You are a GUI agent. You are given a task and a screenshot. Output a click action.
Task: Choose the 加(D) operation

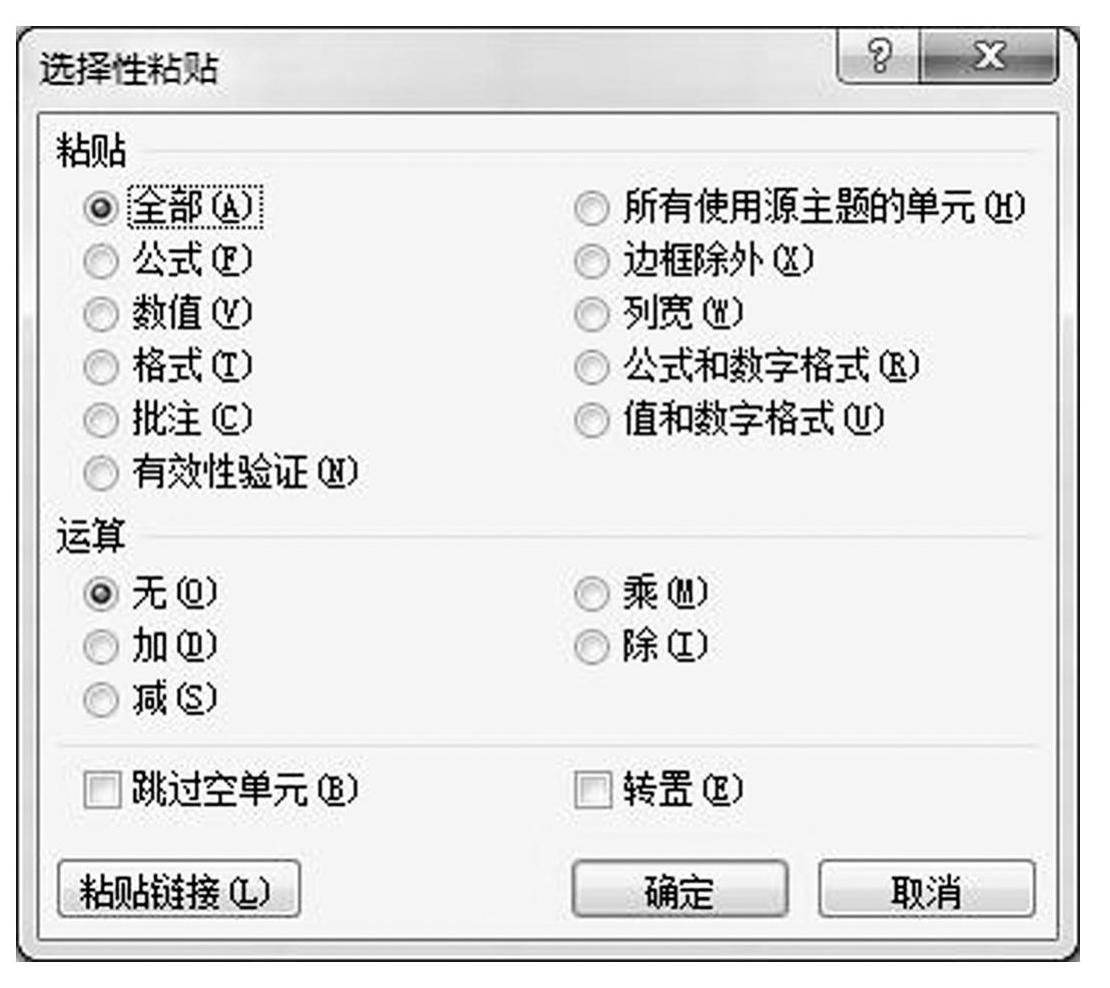98,646
